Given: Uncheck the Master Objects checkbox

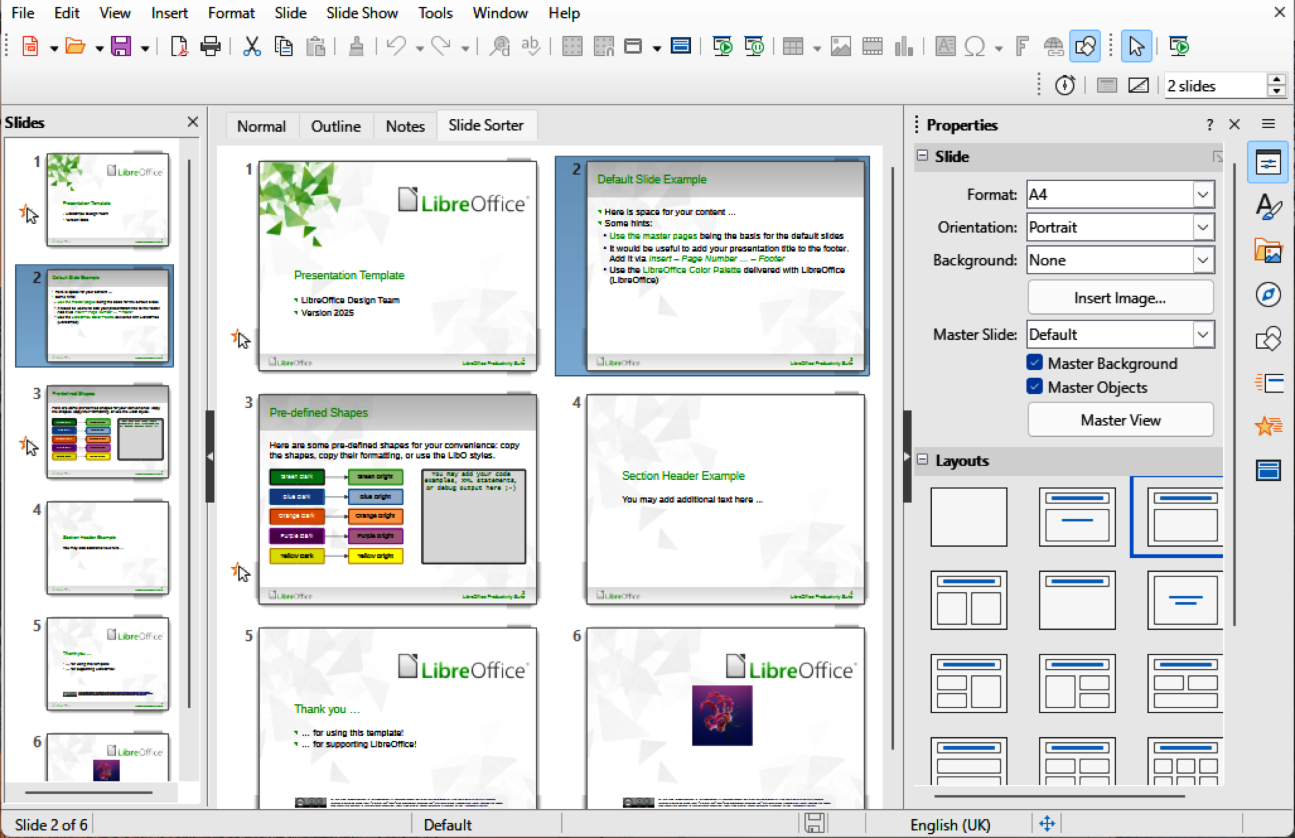Looking at the screenshot, I should tap(1035, 387).
